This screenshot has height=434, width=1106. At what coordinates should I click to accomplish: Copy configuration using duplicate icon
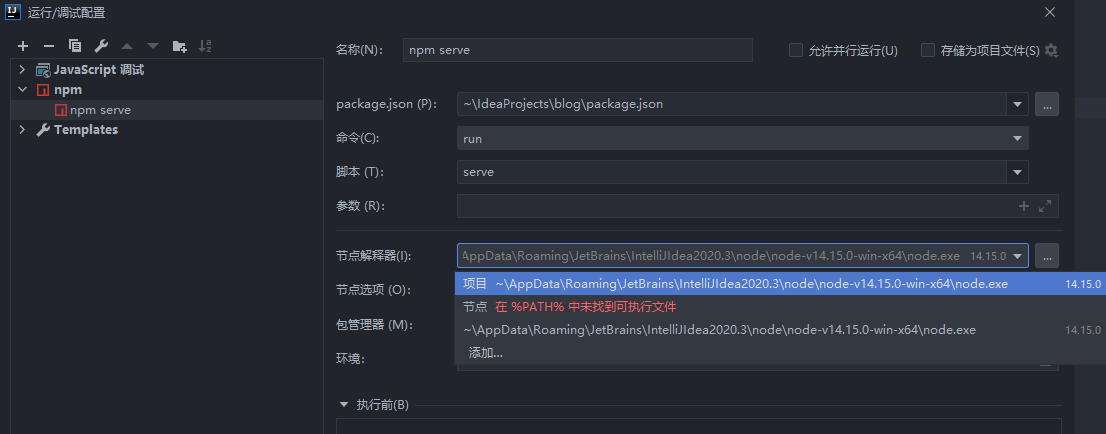(75, 46)
